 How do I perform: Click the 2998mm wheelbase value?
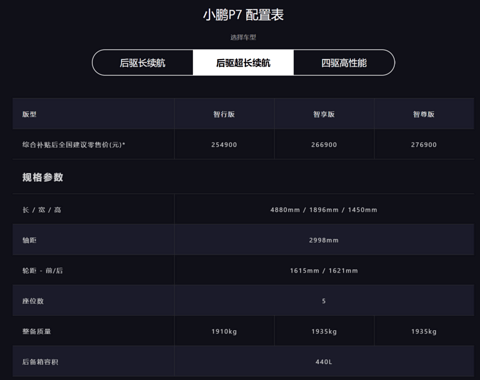324,240
